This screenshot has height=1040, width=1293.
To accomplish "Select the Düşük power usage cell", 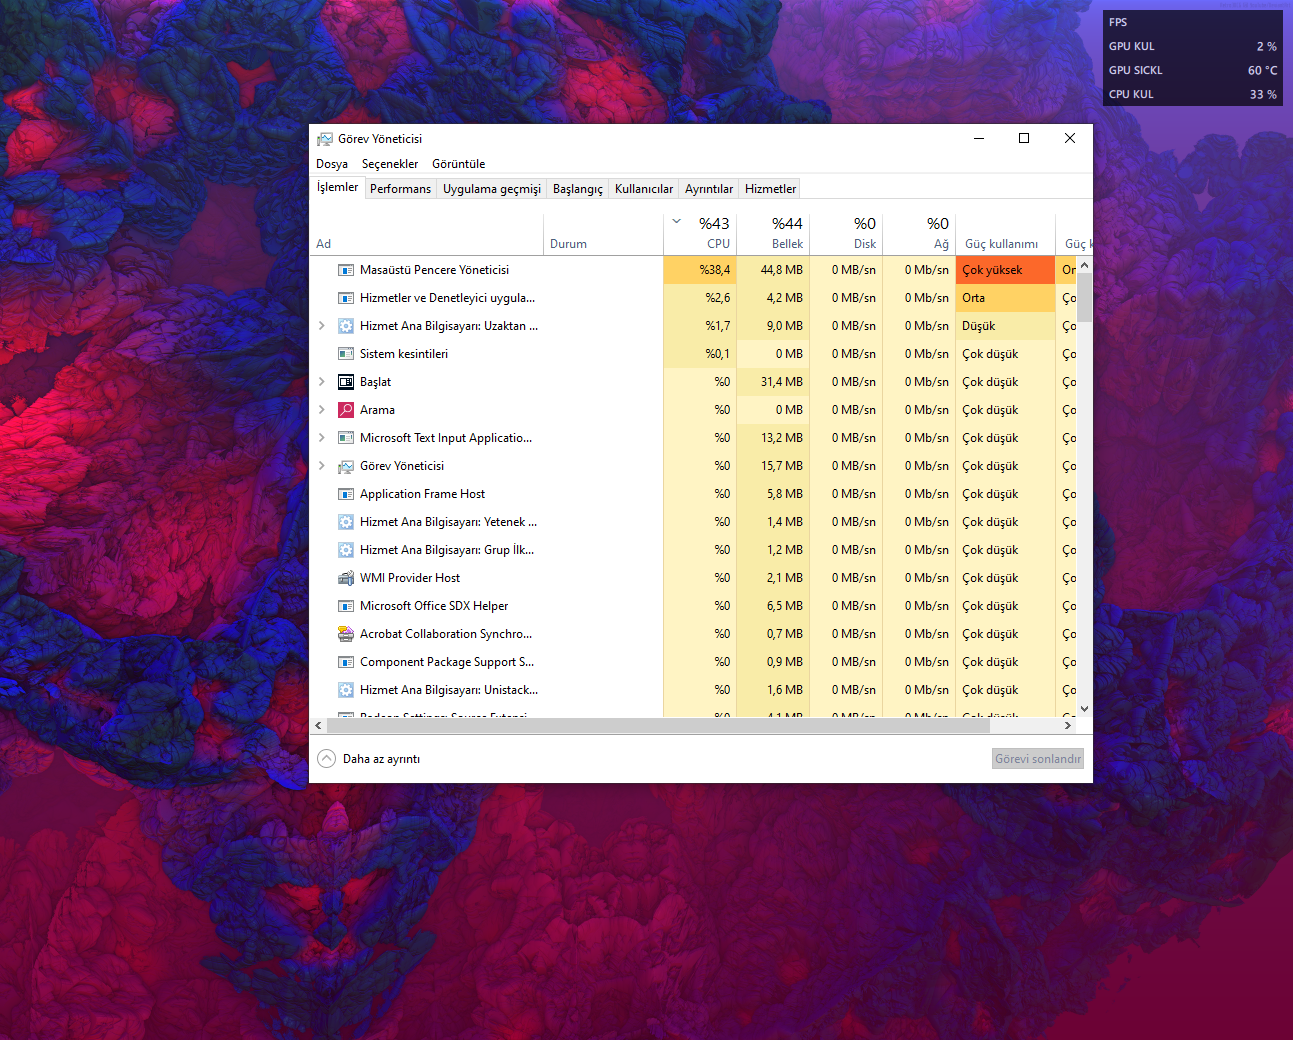I will click(1006, 326).
